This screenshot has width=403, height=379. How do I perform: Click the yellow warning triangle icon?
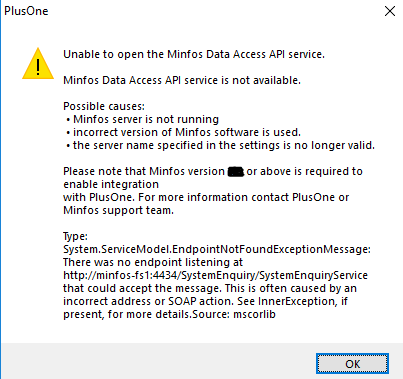(x=38, y=64)
